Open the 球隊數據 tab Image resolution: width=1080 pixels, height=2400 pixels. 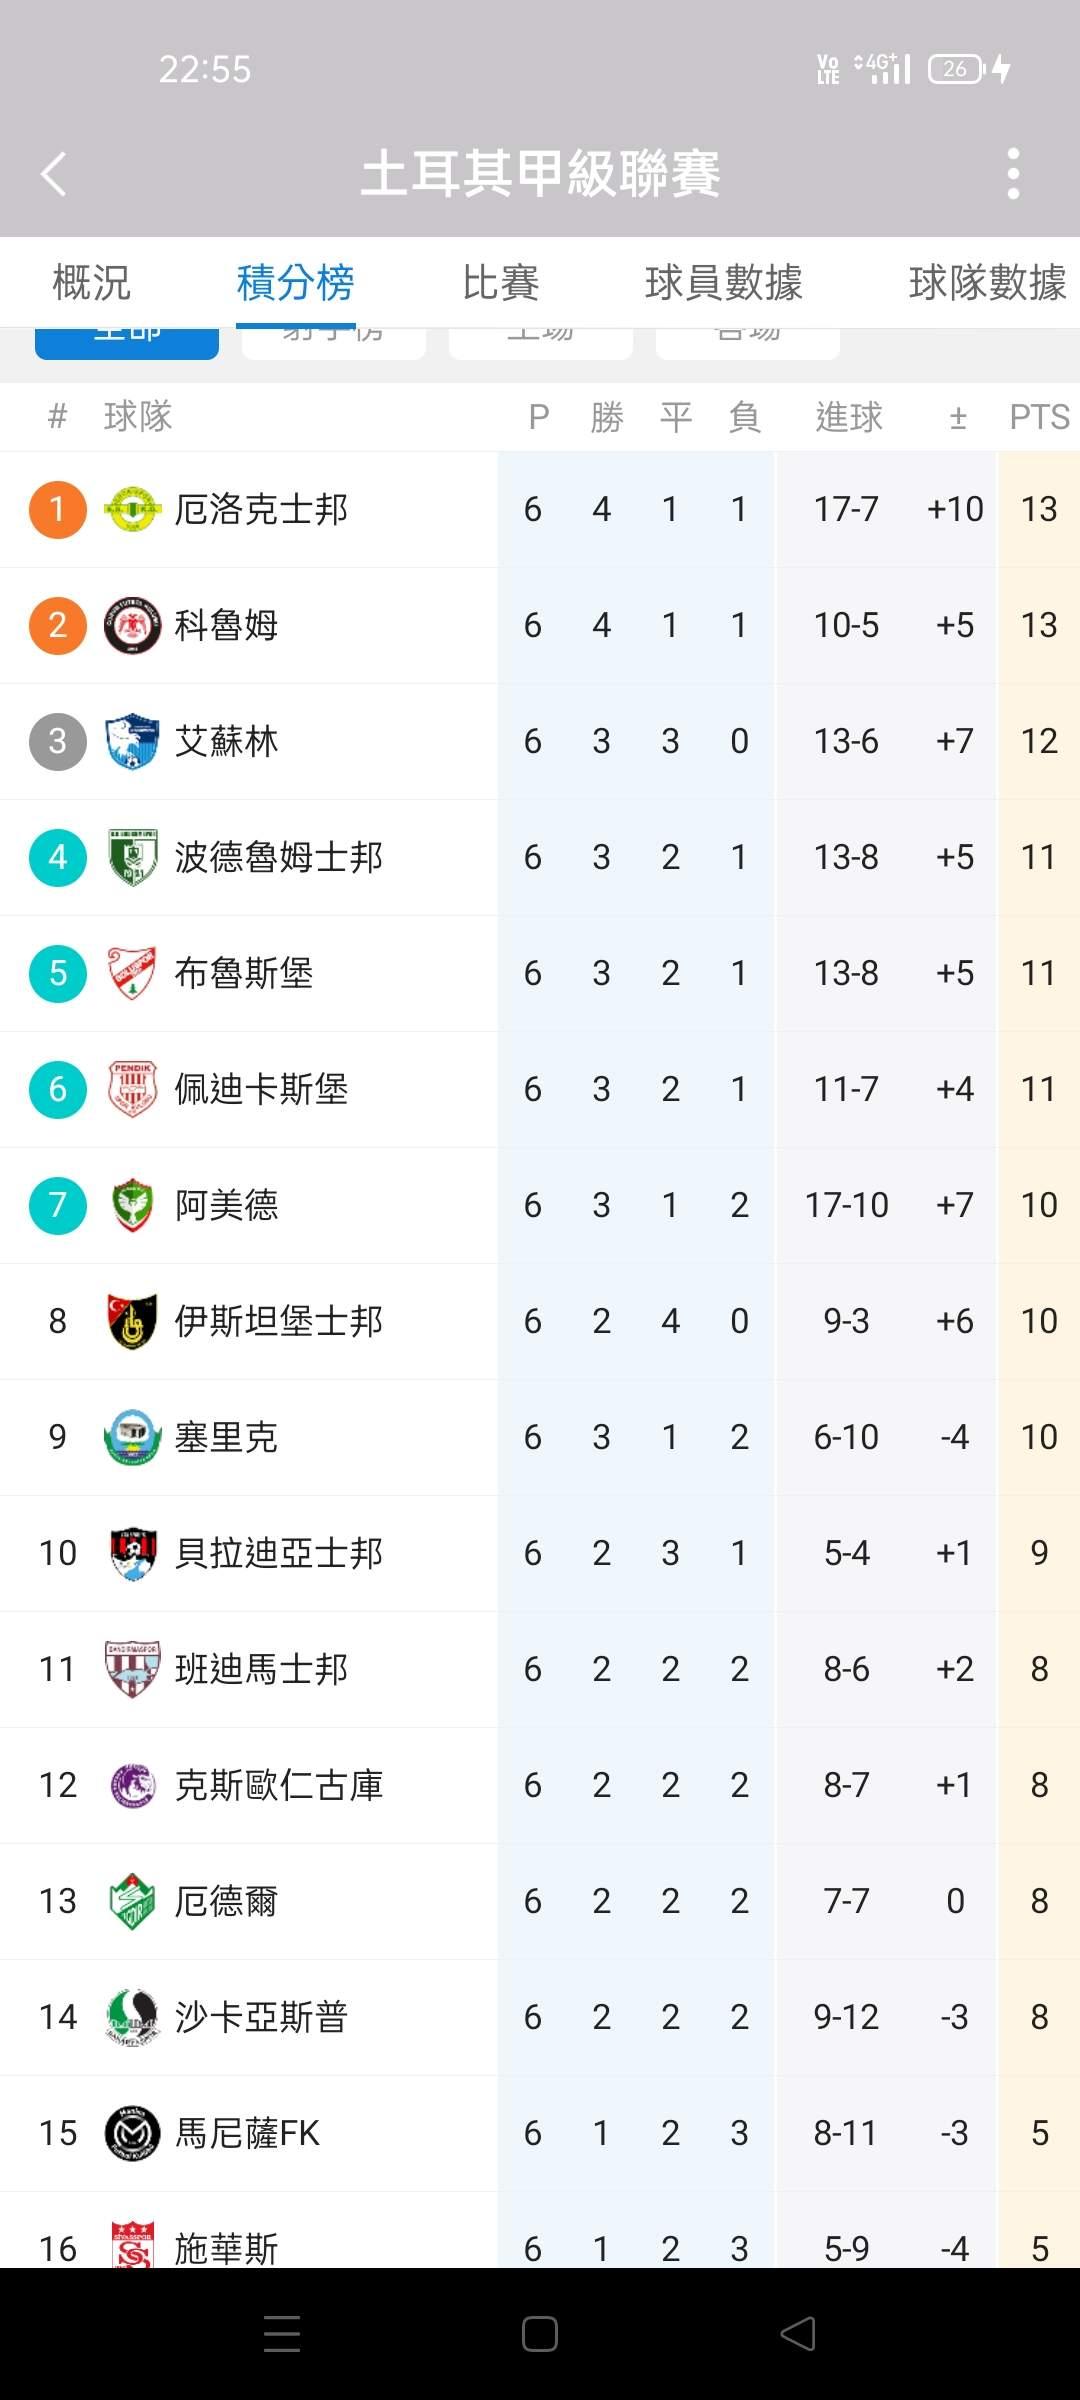[987, 283]
